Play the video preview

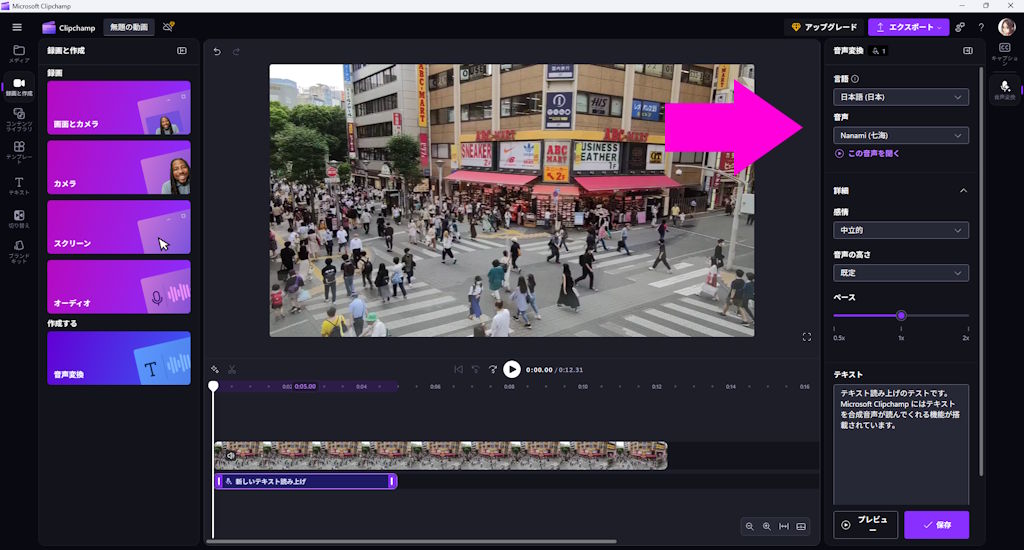(512, 370)
